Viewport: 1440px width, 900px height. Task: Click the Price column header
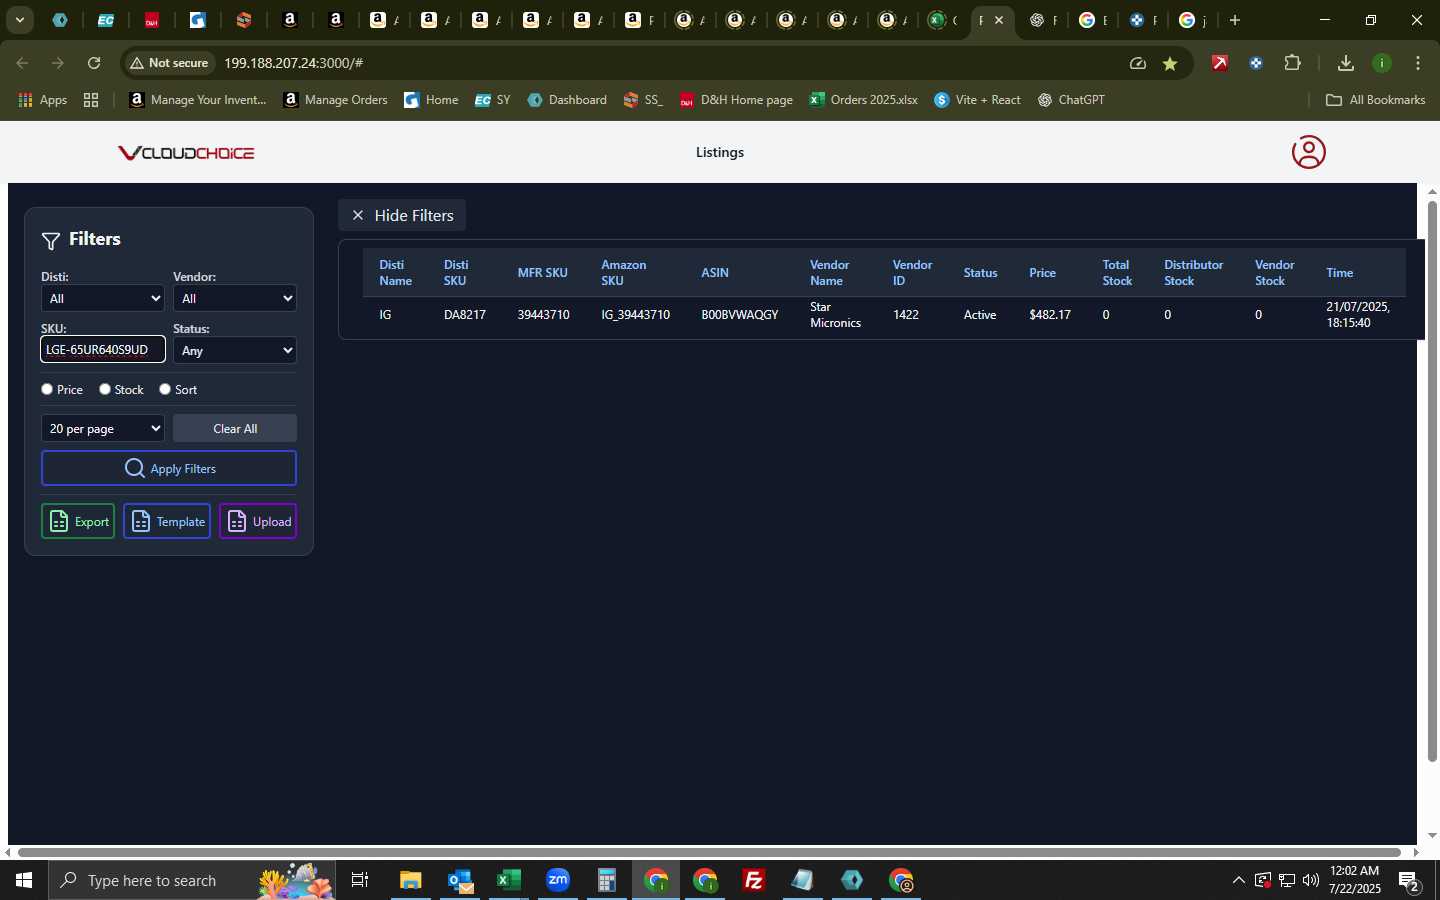(1042, 273)
